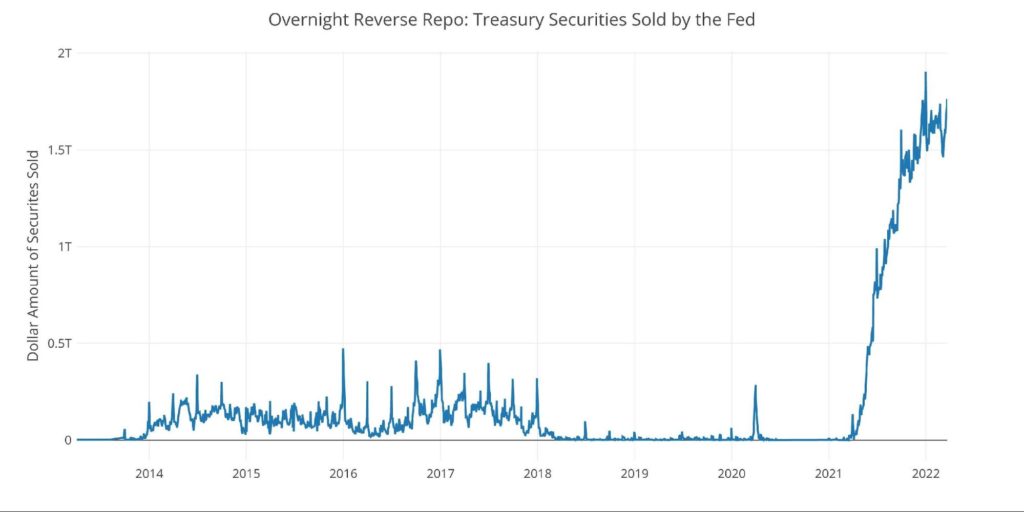This screenshot has height=512, width=1024.
Task: Click the 2022 x-axis label
Action: [925, 473]
